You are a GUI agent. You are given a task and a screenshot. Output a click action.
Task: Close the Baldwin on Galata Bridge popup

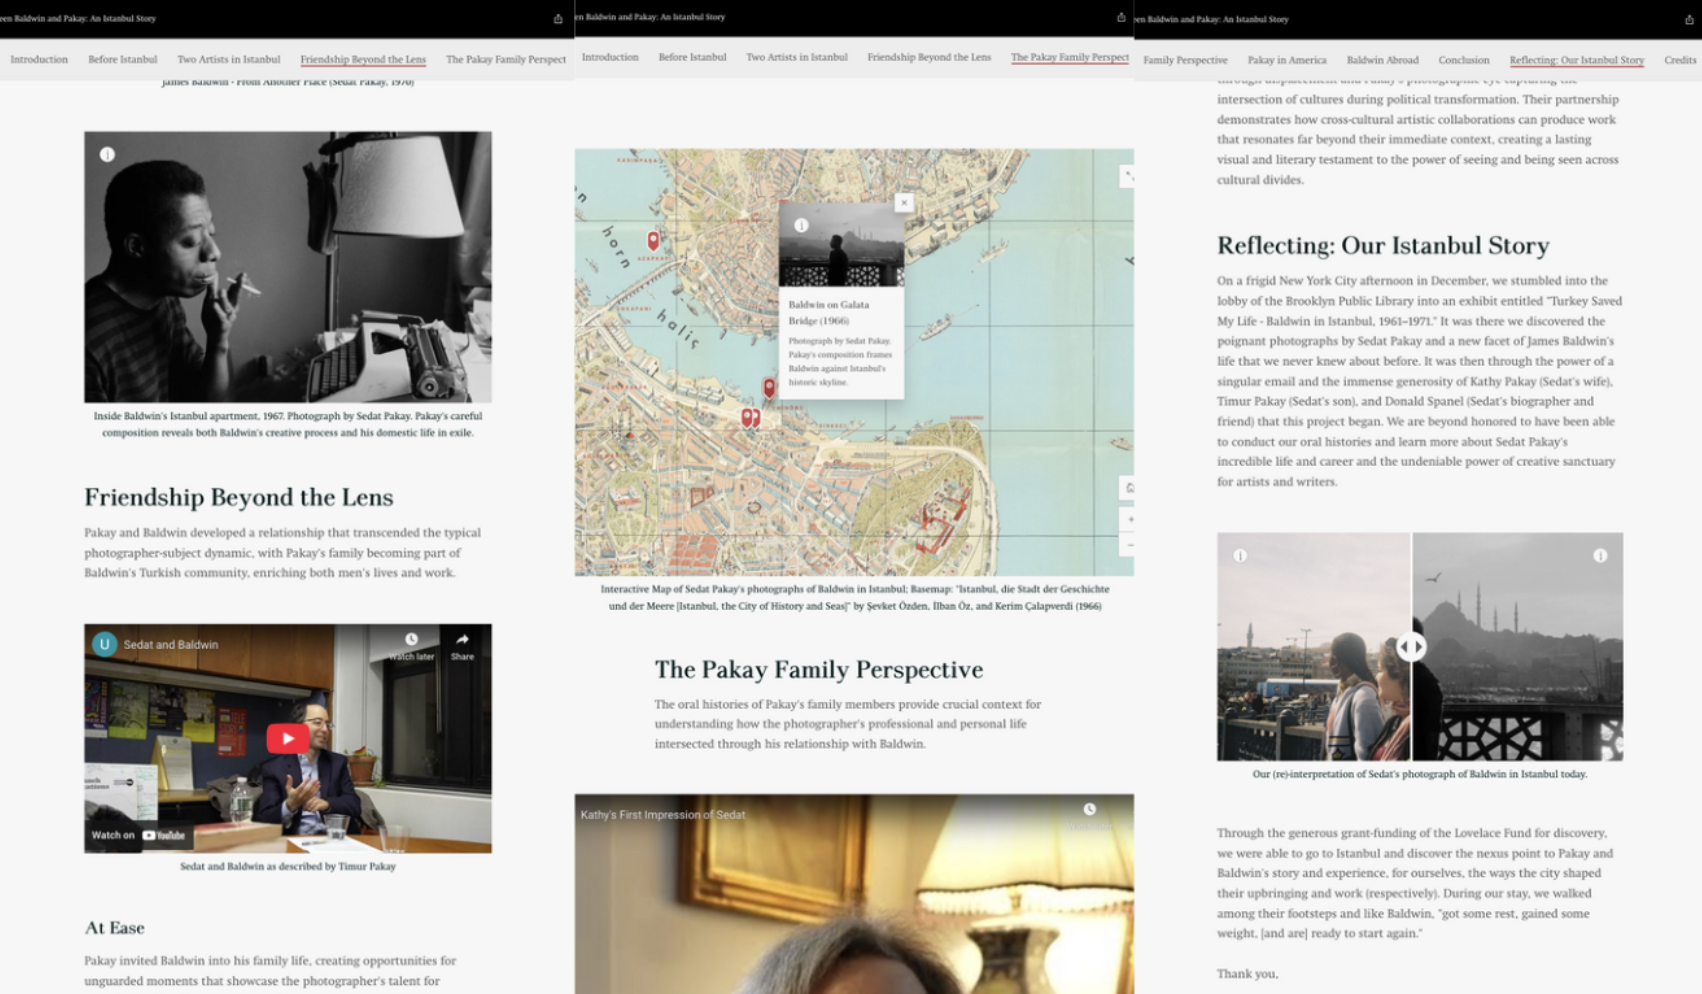click(904, 203)
